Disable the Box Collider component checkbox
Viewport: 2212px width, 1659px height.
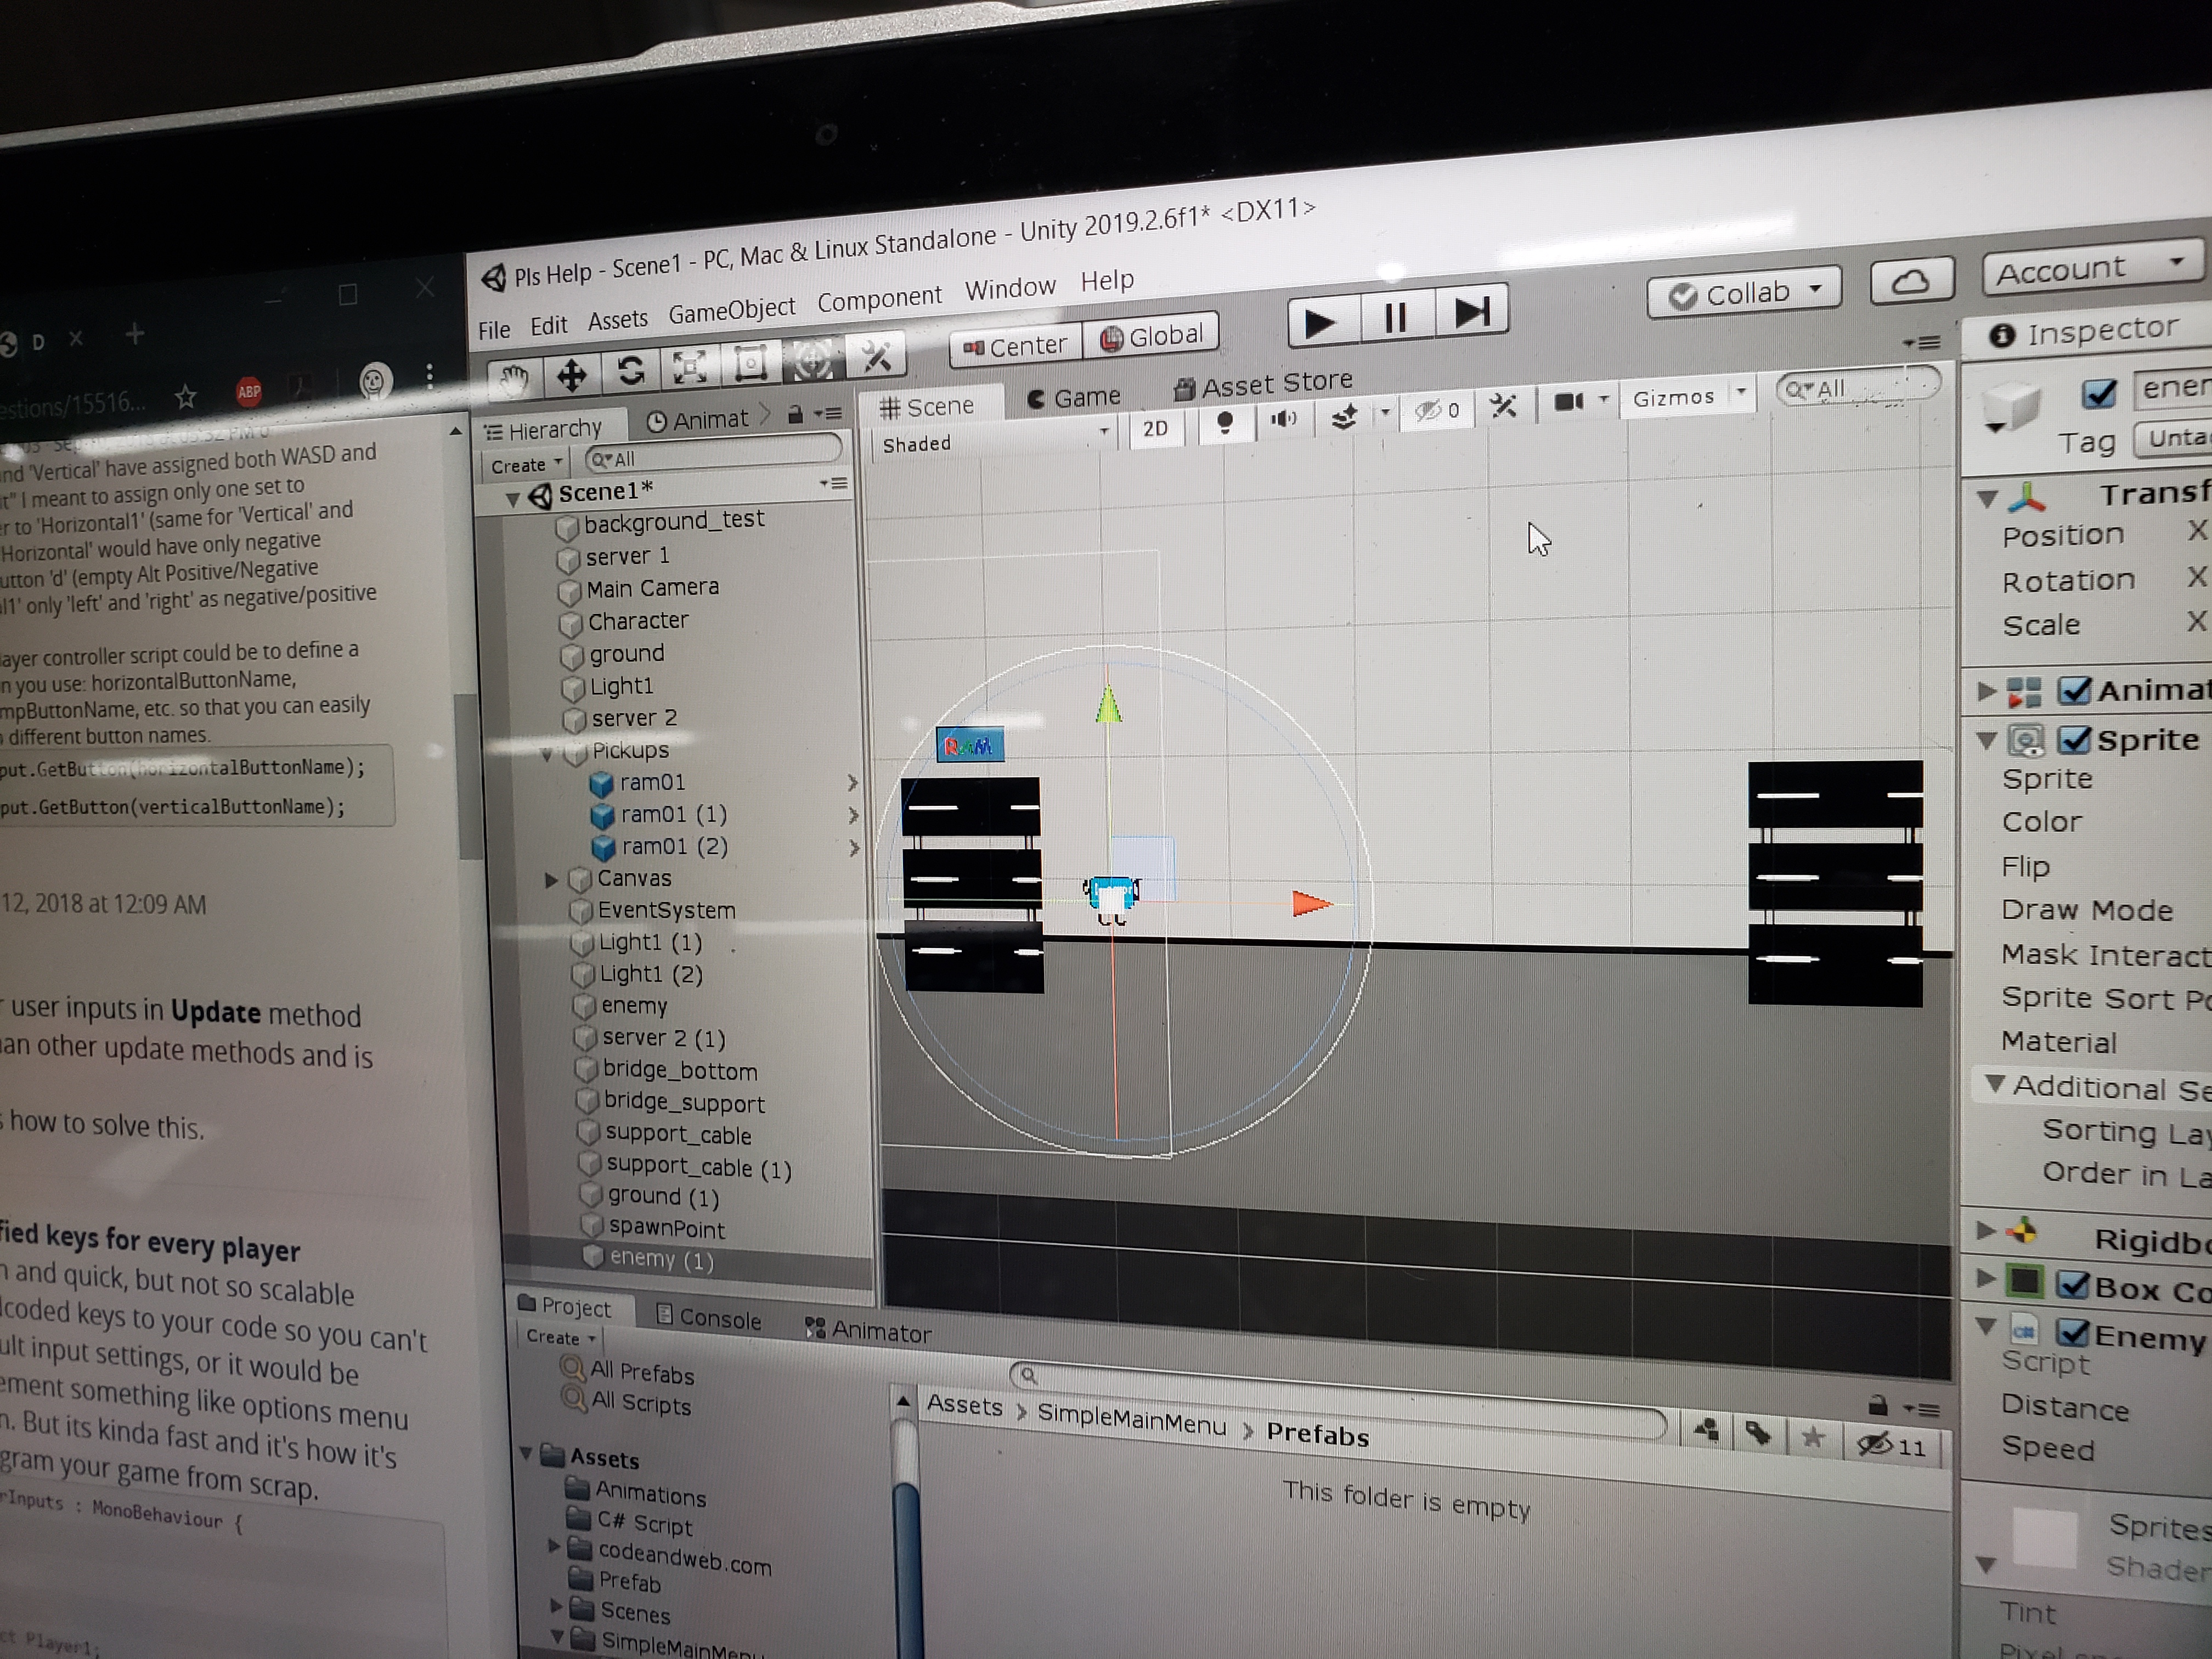click(x=2073, y=1285)
